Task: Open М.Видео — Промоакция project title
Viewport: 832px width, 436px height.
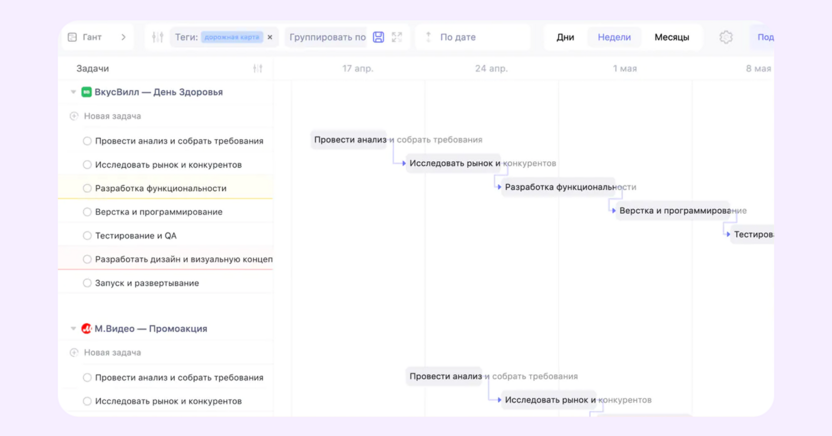Action: pyautogui.click(x=151, y=329)
